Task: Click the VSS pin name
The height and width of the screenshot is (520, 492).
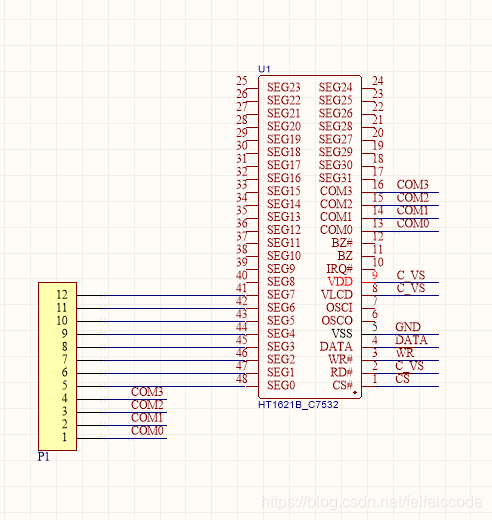Action: (342, 334)
